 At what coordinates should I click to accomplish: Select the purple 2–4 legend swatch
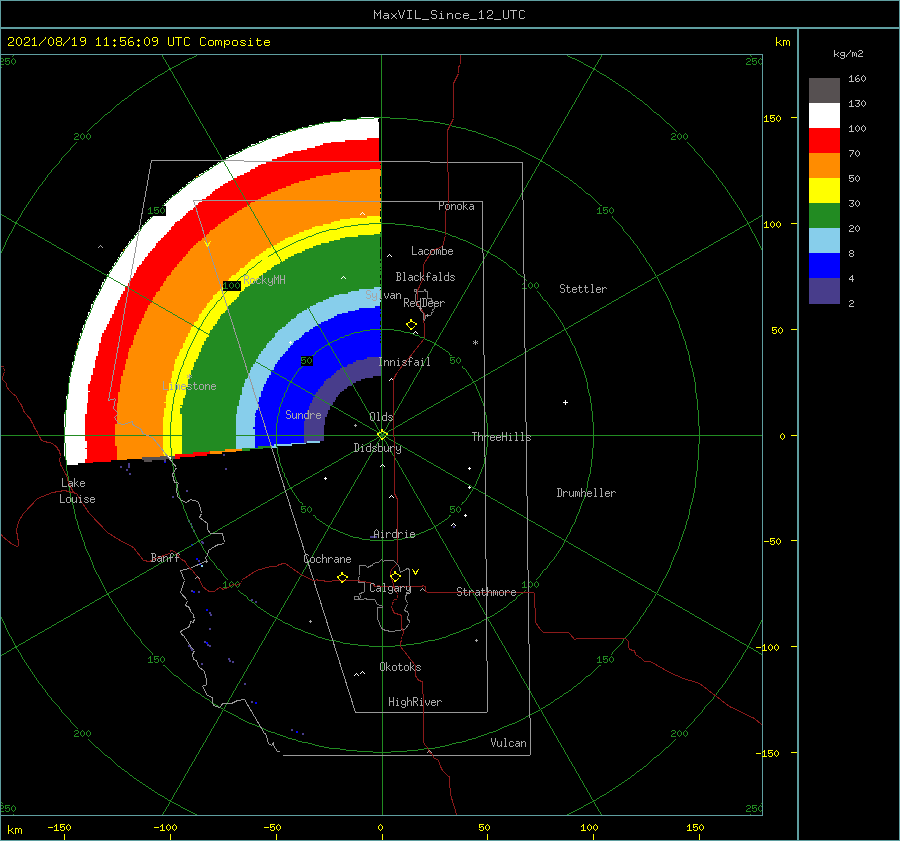(x=824, y=291)
